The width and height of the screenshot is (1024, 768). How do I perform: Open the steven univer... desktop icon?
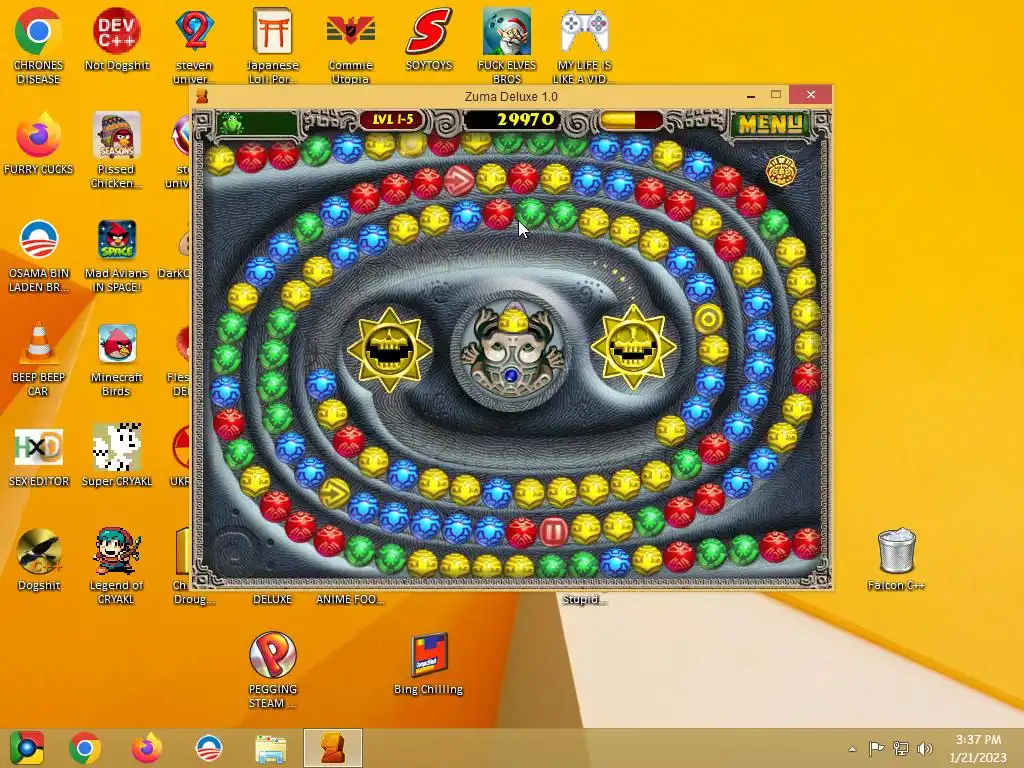pos(194,46)
